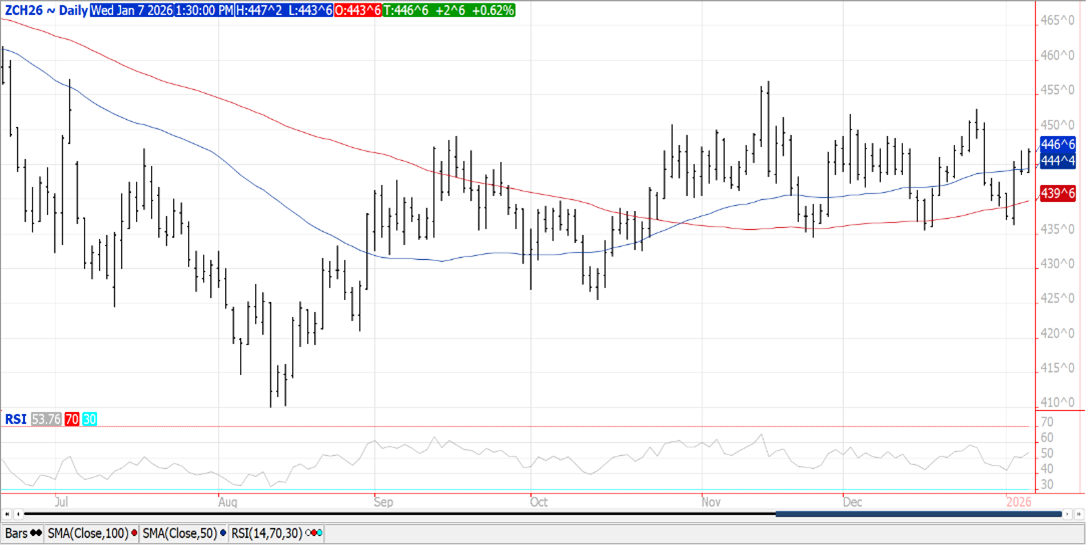Click the blue dot beside SMA(Close,50)
1086x545 pixels.
[x=222, y=534]
